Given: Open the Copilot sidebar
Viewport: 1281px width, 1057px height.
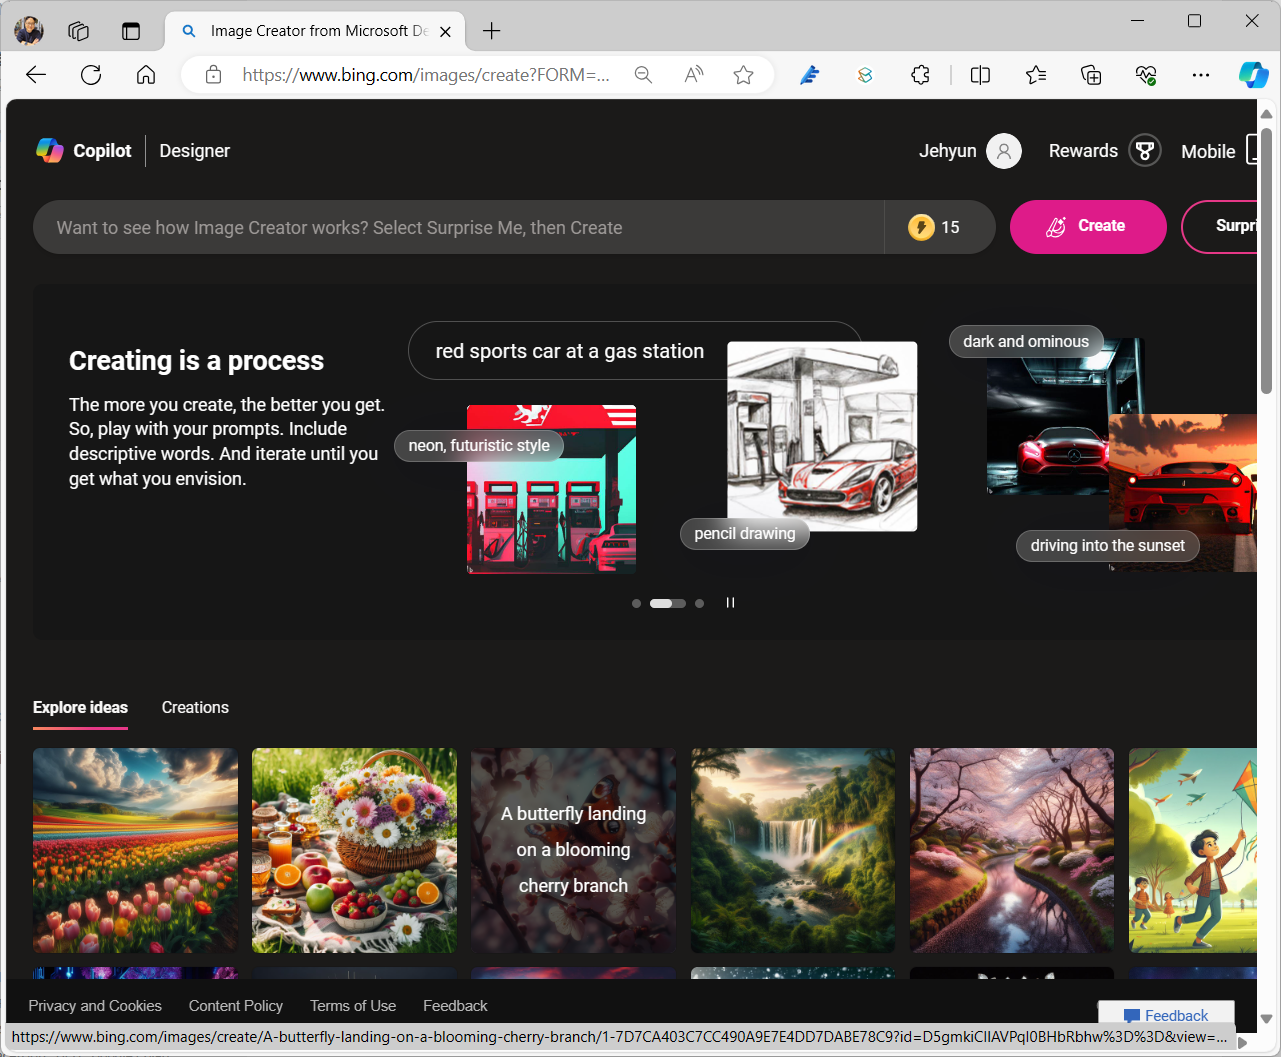Looking at the screenshot, I should 1253,75.
